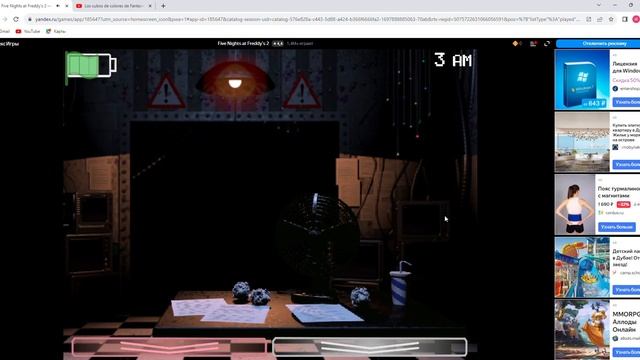Open a new browser tab
640x360 pixels.
[163, 6]
